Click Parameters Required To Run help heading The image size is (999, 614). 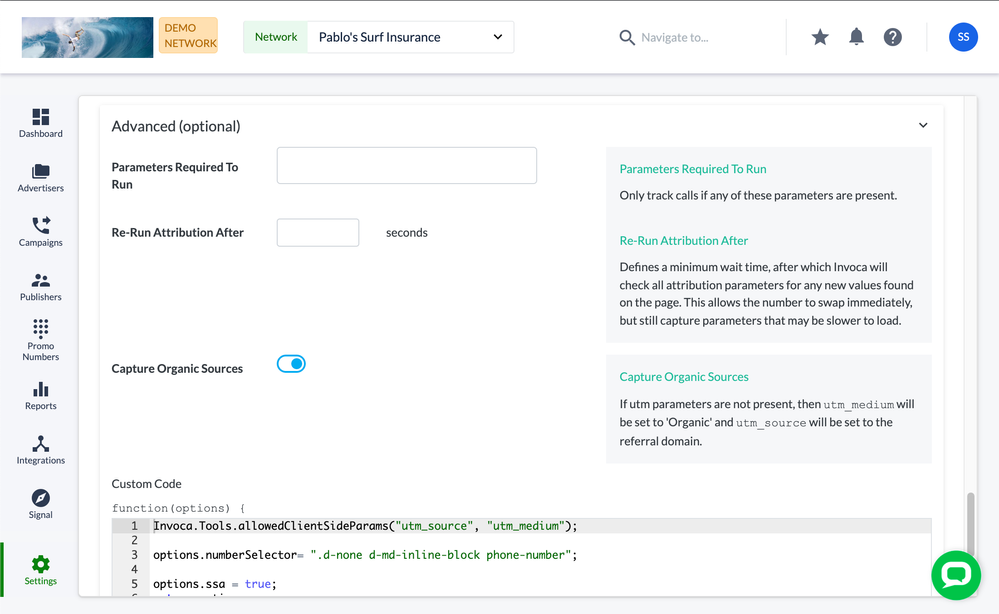pyautogui.click(x=693, y=169)
